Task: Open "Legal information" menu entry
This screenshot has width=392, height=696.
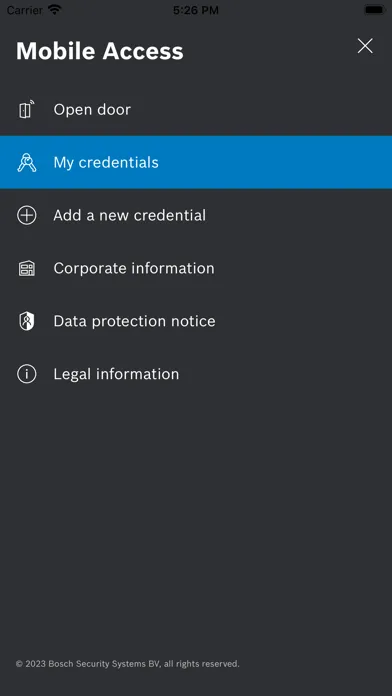Action: 196,374
